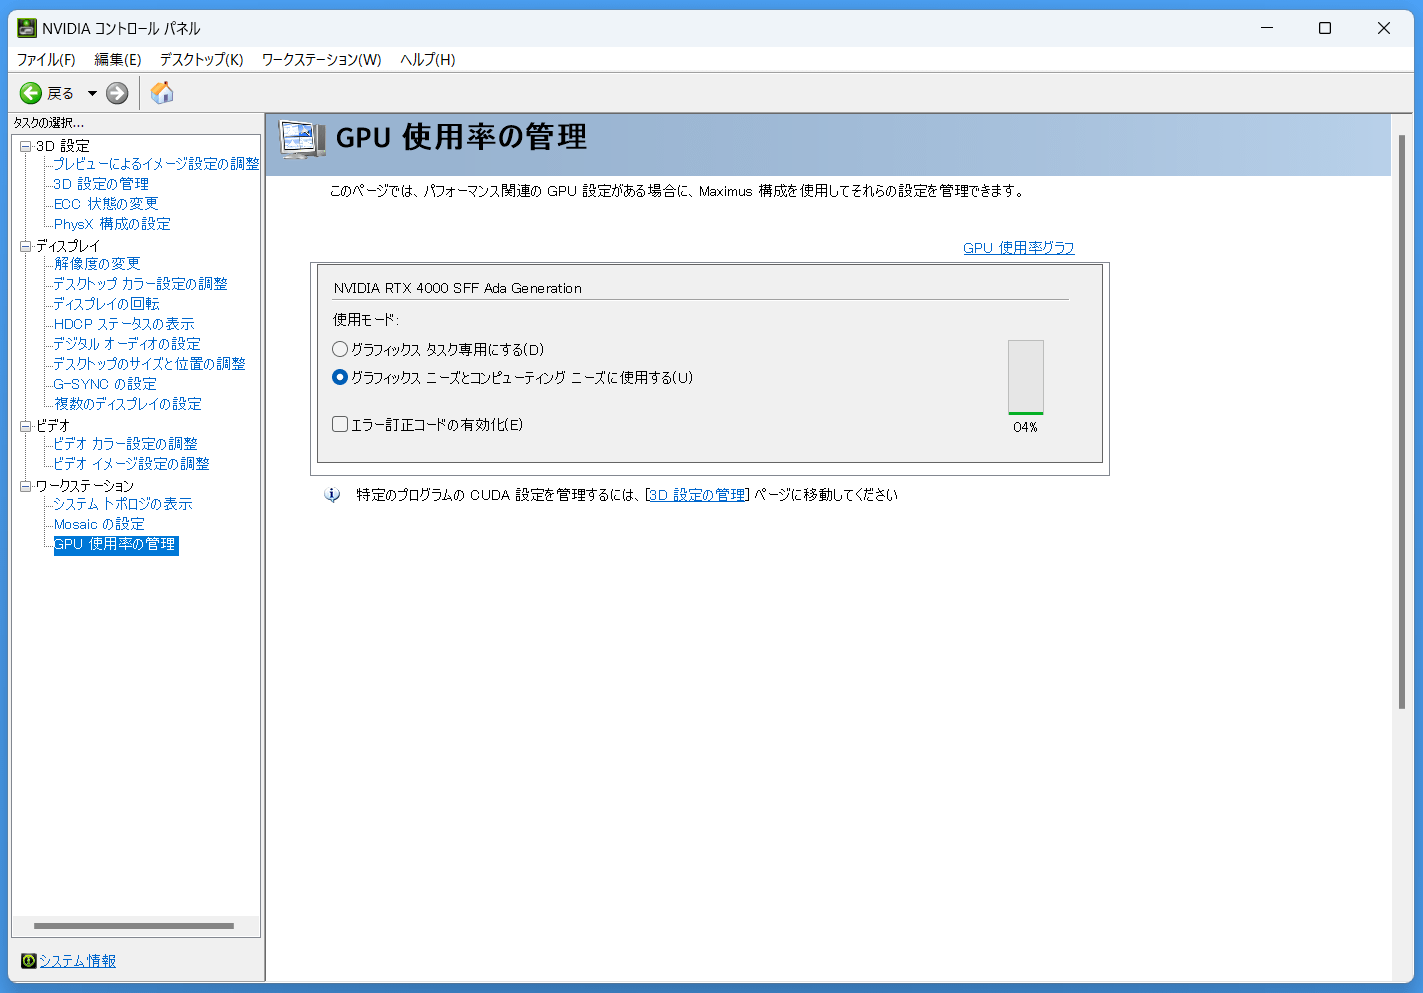This screenshot has height=993, width=1423.
Task: Open the Back history dropdown arrow
Action: coord(92,93)
